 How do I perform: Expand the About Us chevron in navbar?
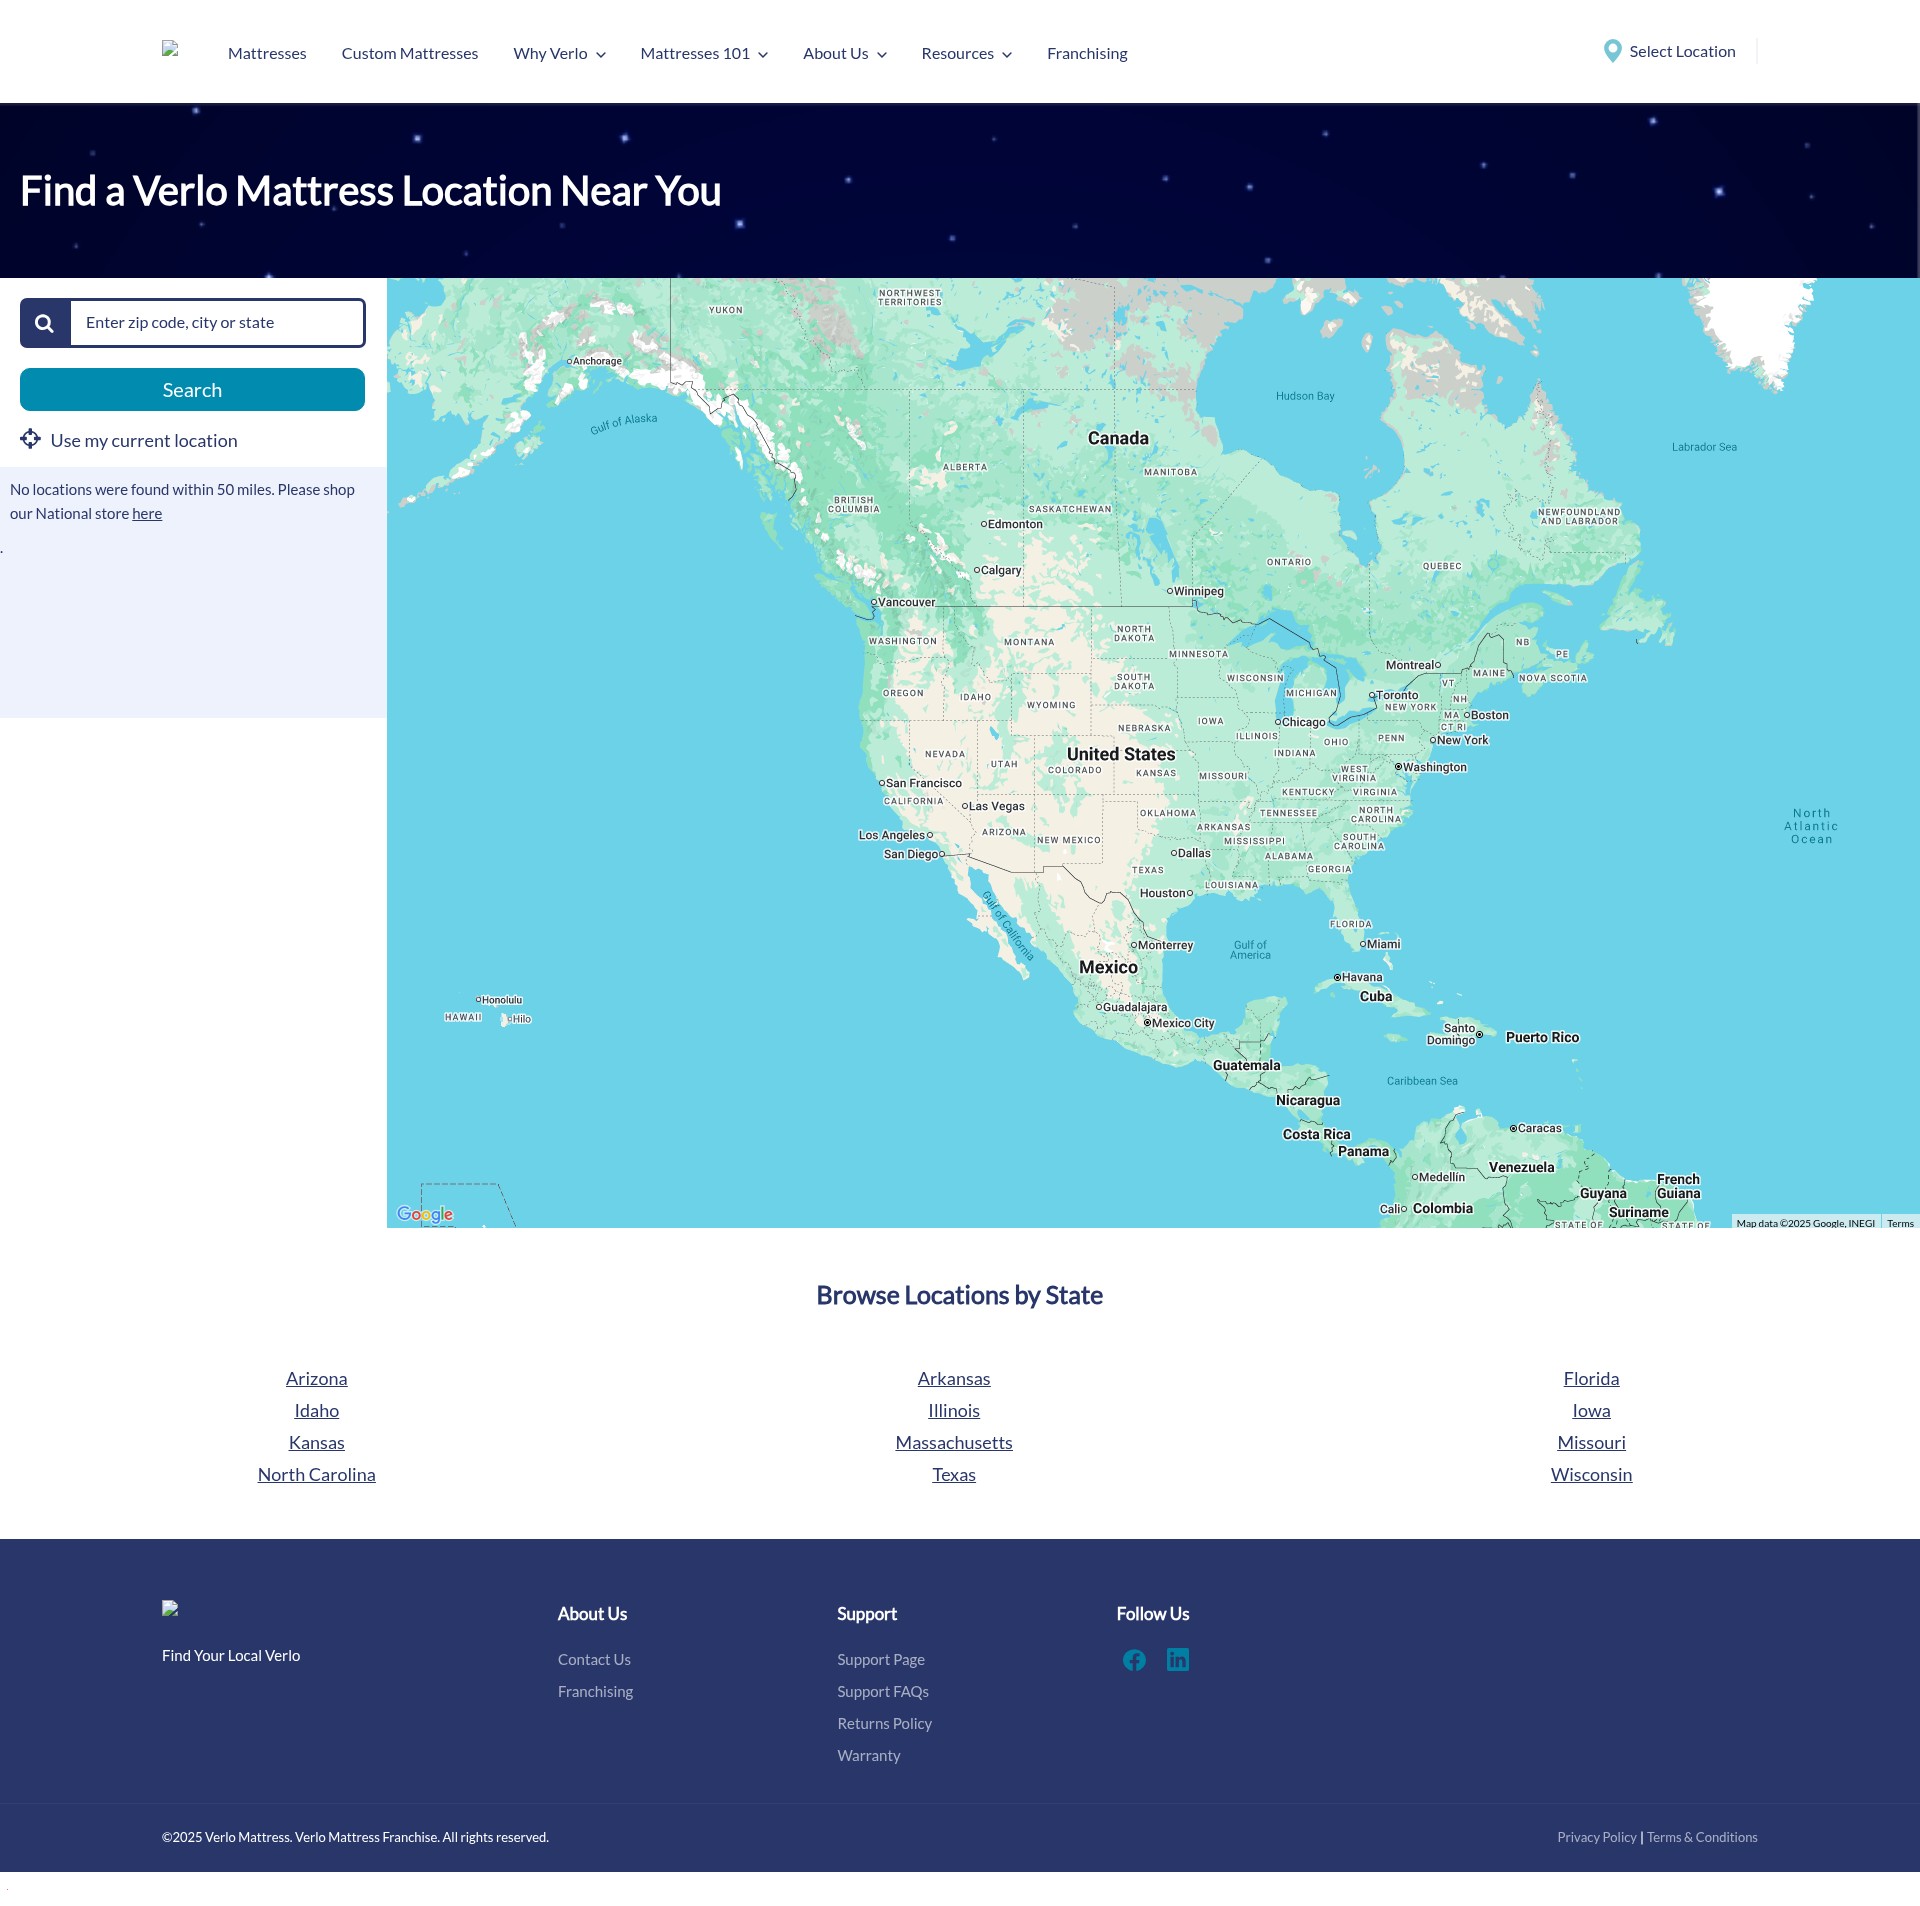tap(882, 55)
